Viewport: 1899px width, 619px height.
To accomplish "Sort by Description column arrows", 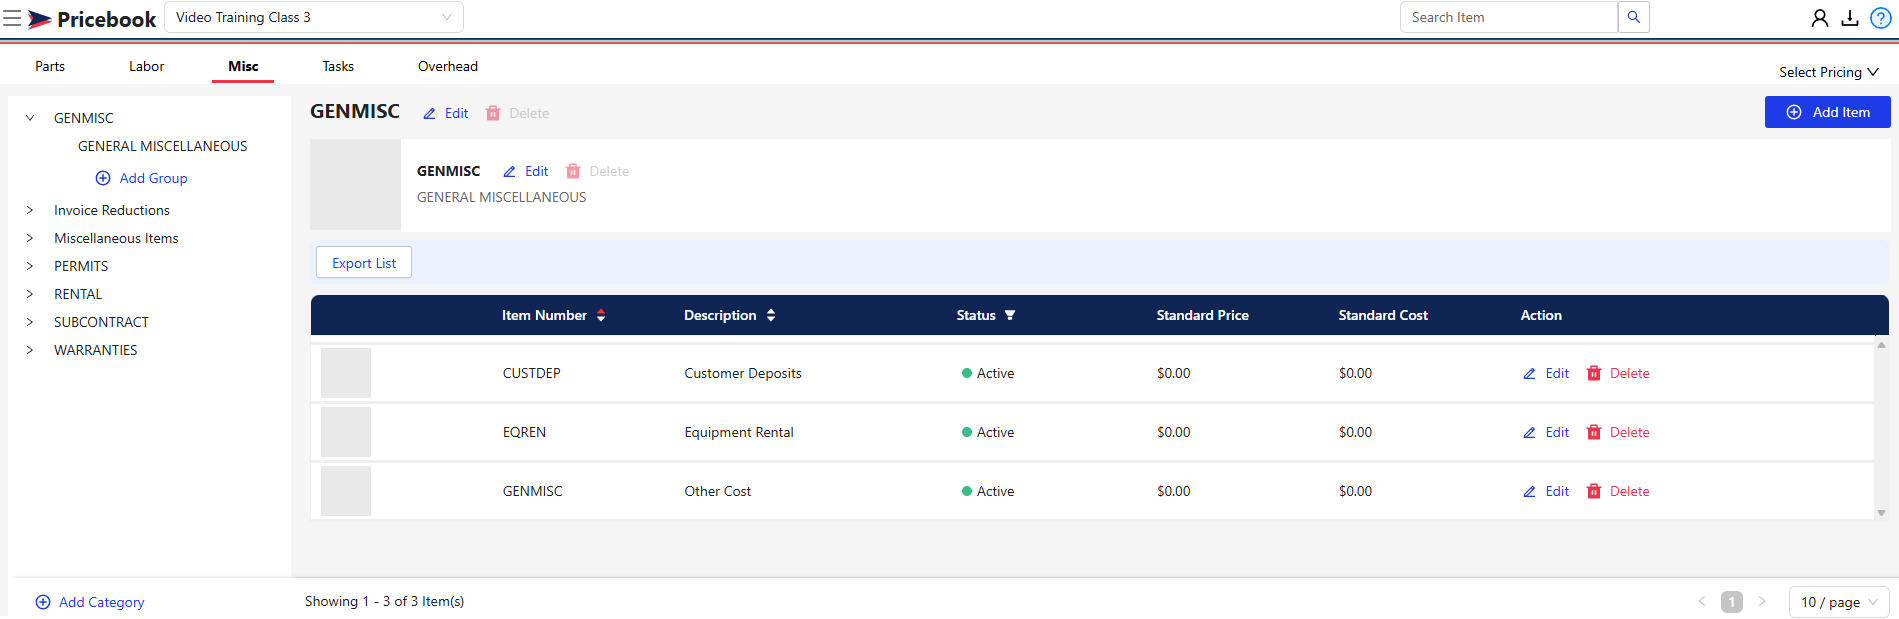I will point(771,315).
